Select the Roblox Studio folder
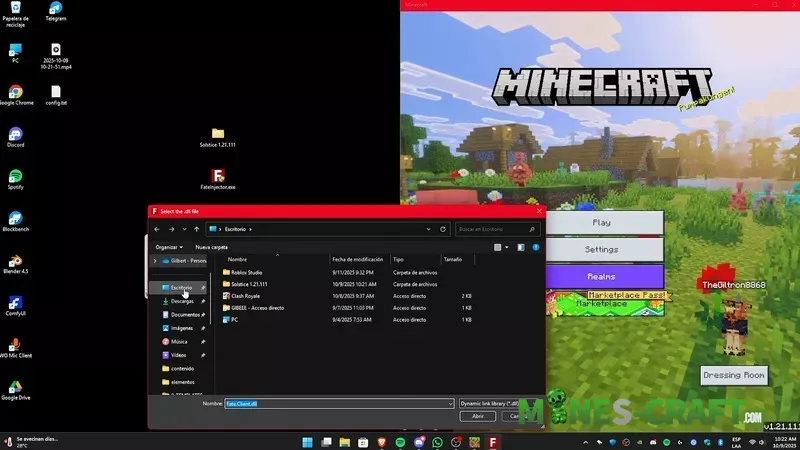This screenshot has height=450, width=800. [246, 272]
